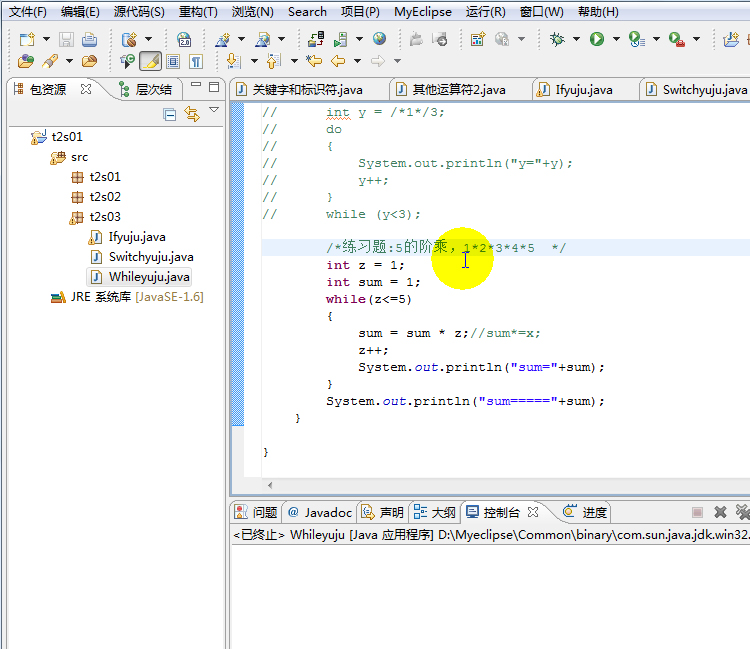Click the Debug bug icon

pos(557,39)
